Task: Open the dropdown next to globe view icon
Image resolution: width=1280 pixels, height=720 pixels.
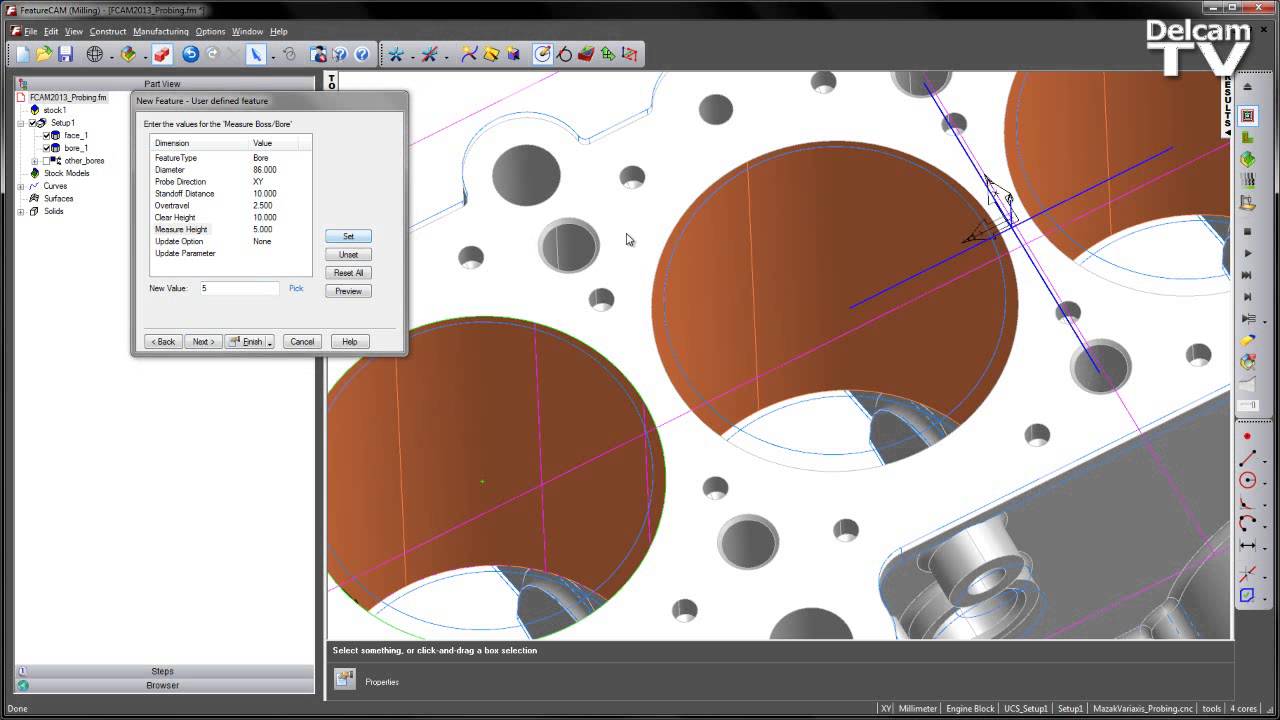Action: point(111,55)
